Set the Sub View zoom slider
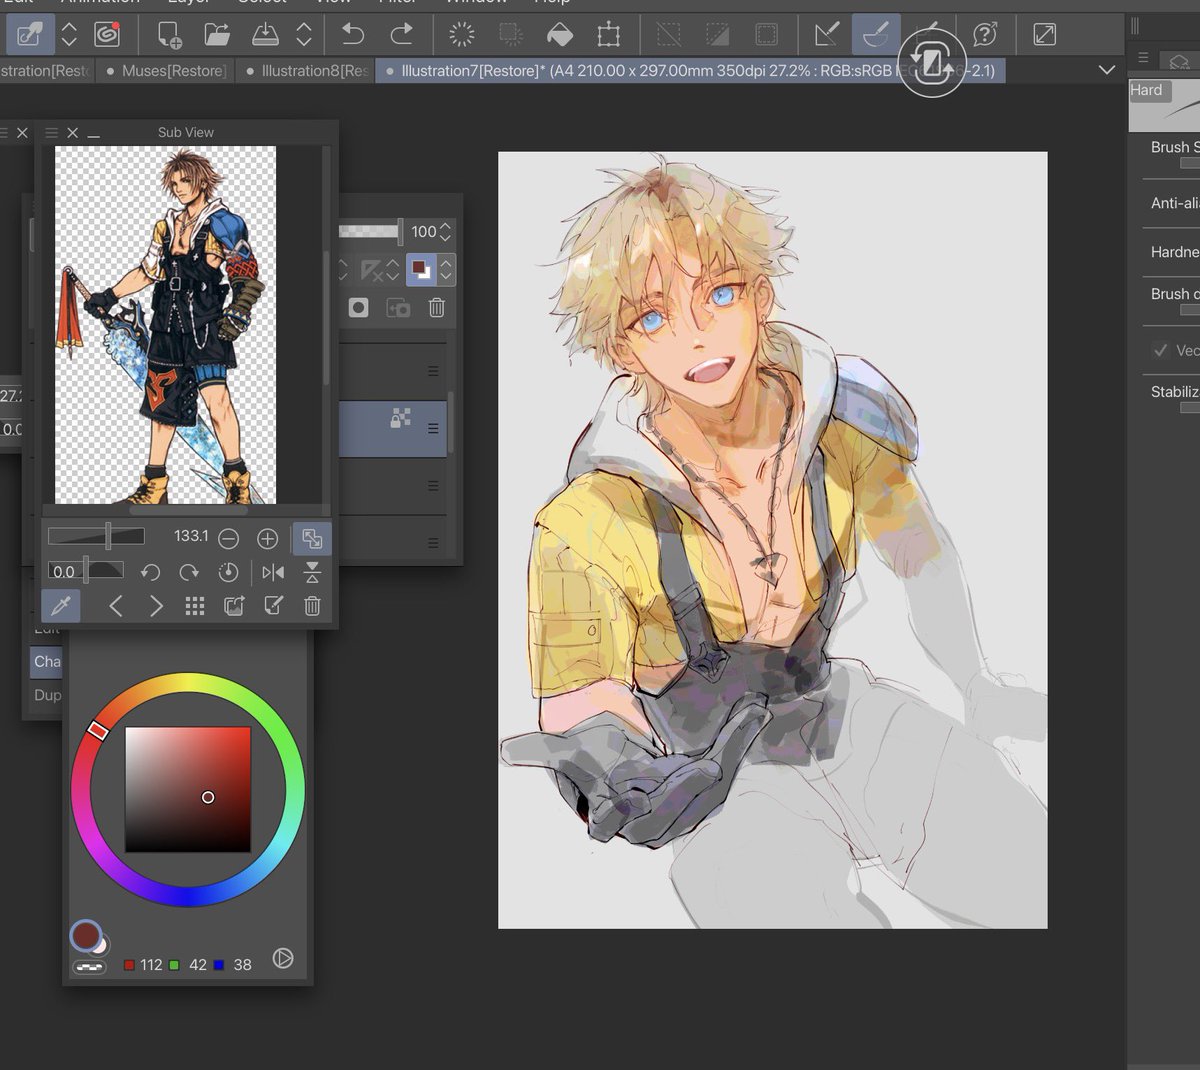Screen dimensions: 1200x1070 click(96, 537)
